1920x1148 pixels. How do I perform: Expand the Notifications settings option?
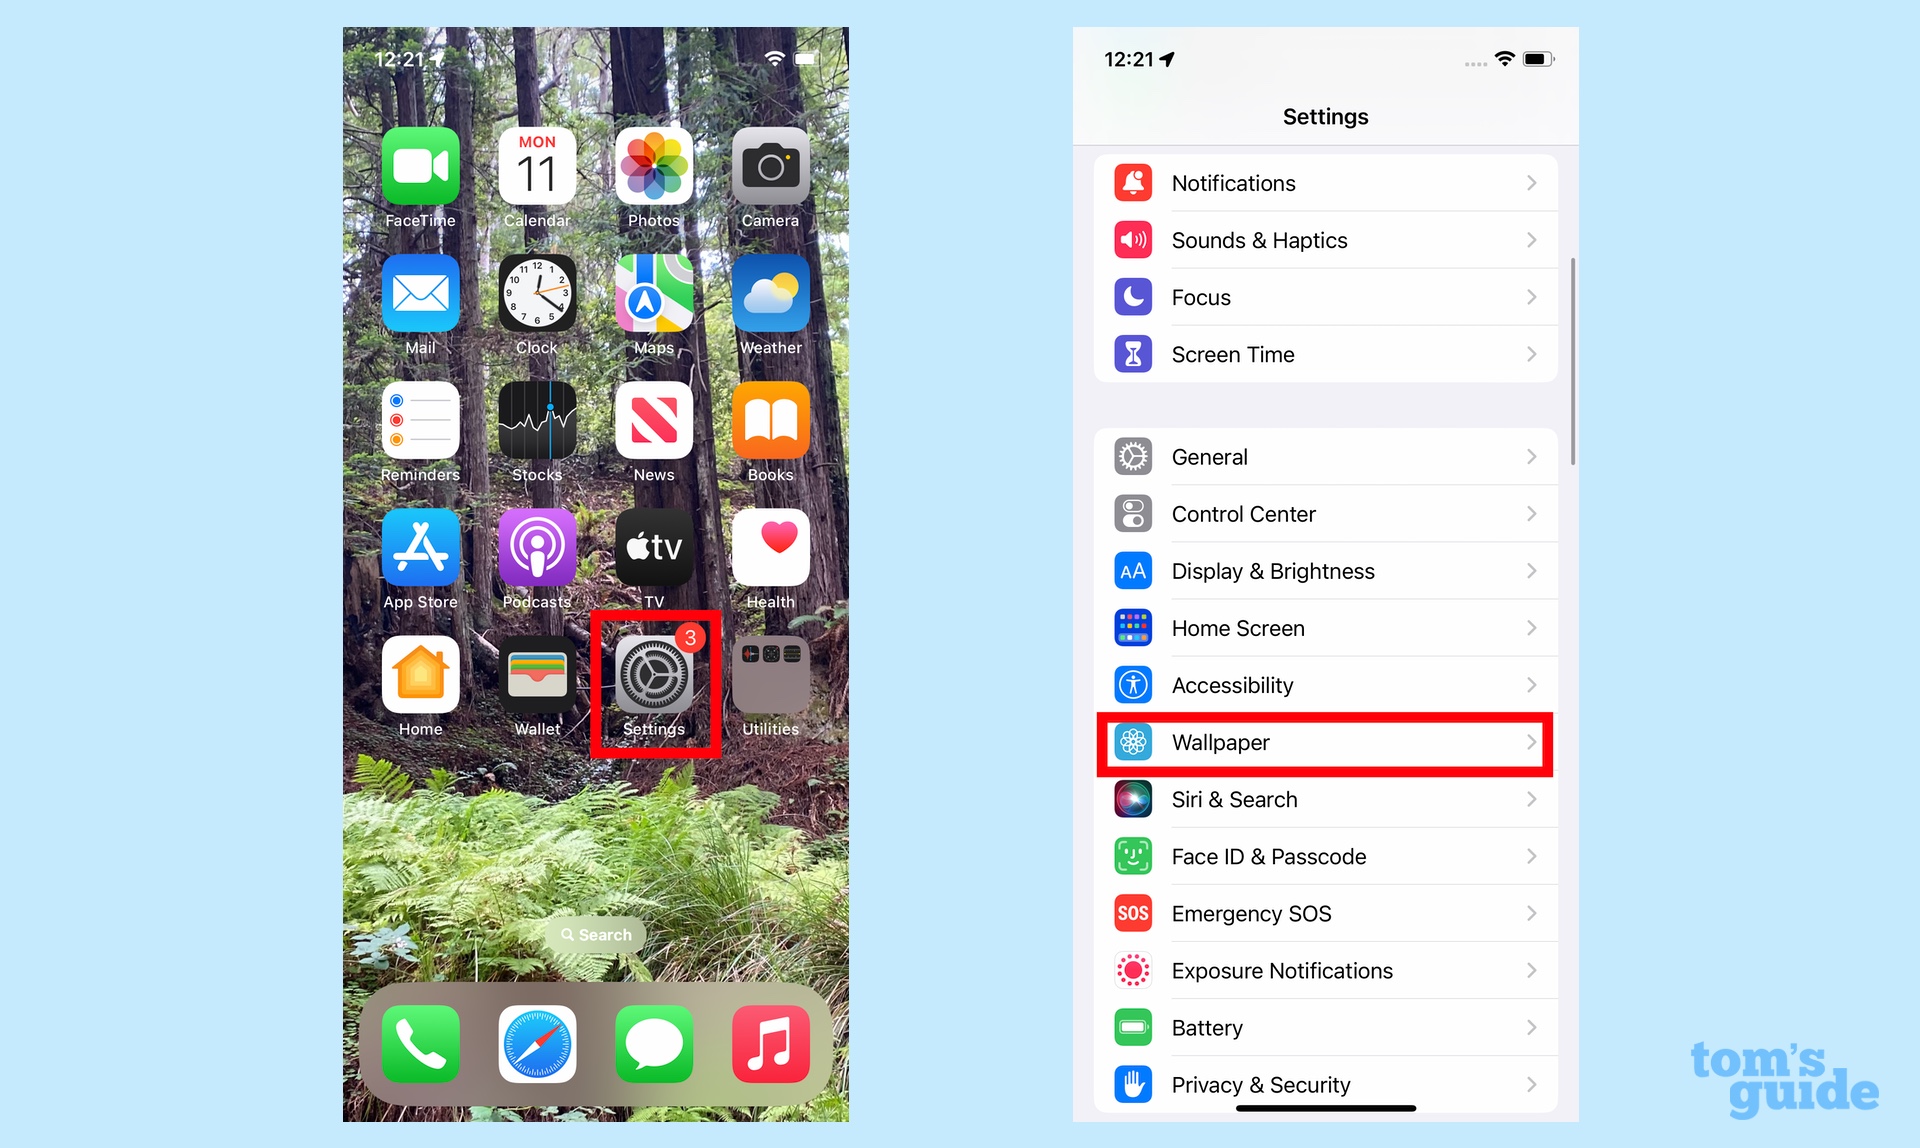1326,182
